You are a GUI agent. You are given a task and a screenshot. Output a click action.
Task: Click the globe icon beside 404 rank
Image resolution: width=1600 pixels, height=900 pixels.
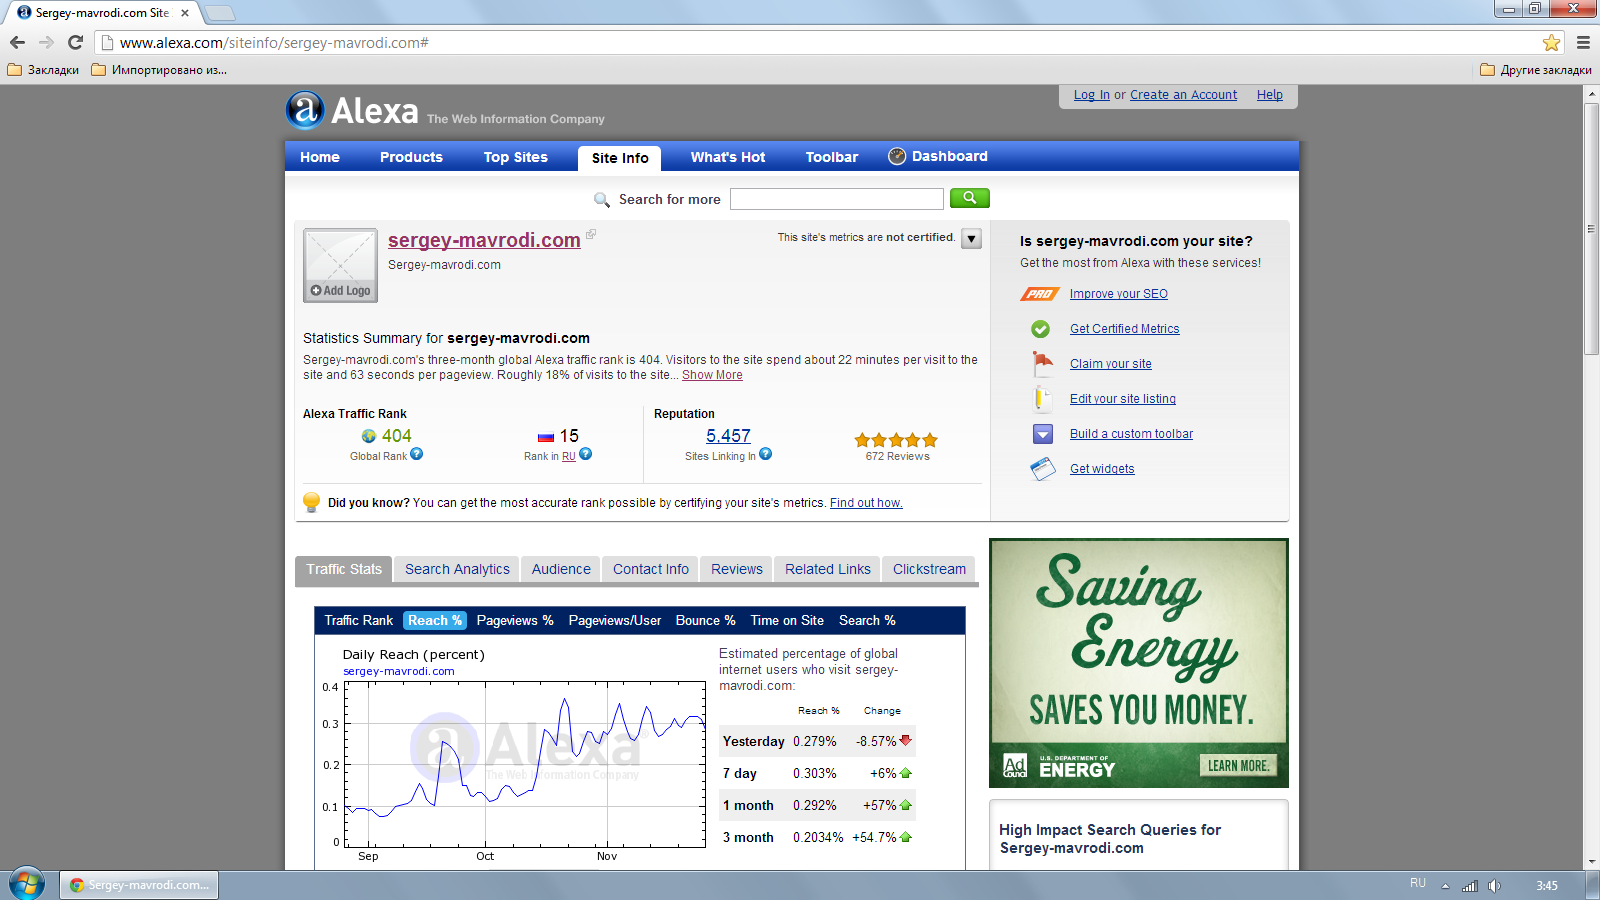pyautogui.click(x=369, y=436)
